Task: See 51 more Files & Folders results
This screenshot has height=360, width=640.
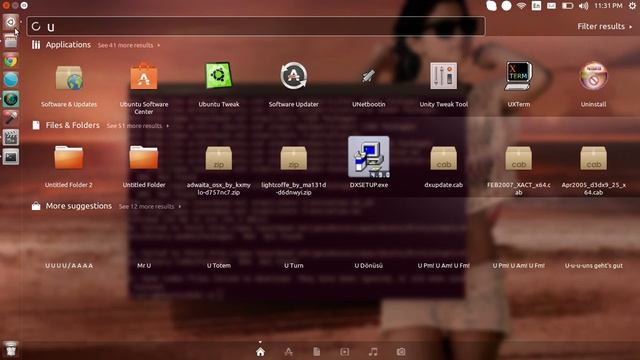Action: (x=138, y=126)
